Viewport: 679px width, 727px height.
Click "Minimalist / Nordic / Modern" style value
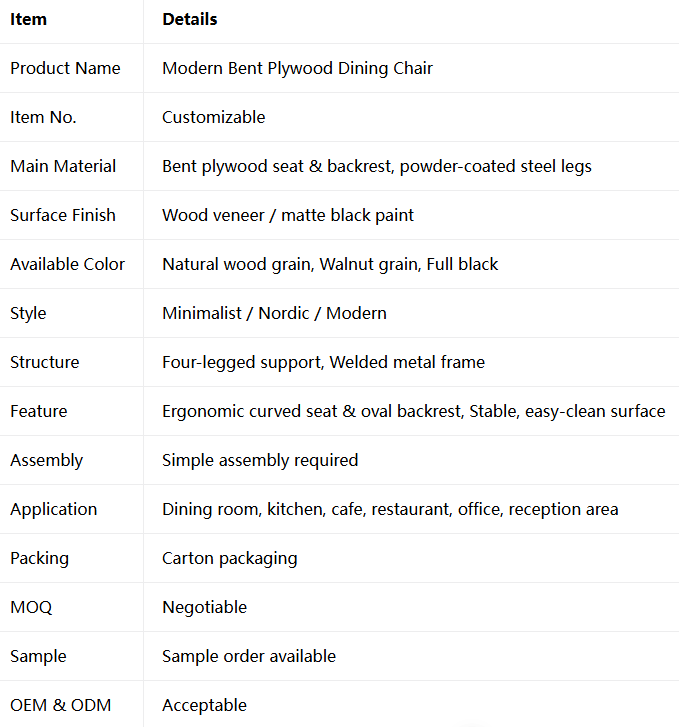[274, 313]
